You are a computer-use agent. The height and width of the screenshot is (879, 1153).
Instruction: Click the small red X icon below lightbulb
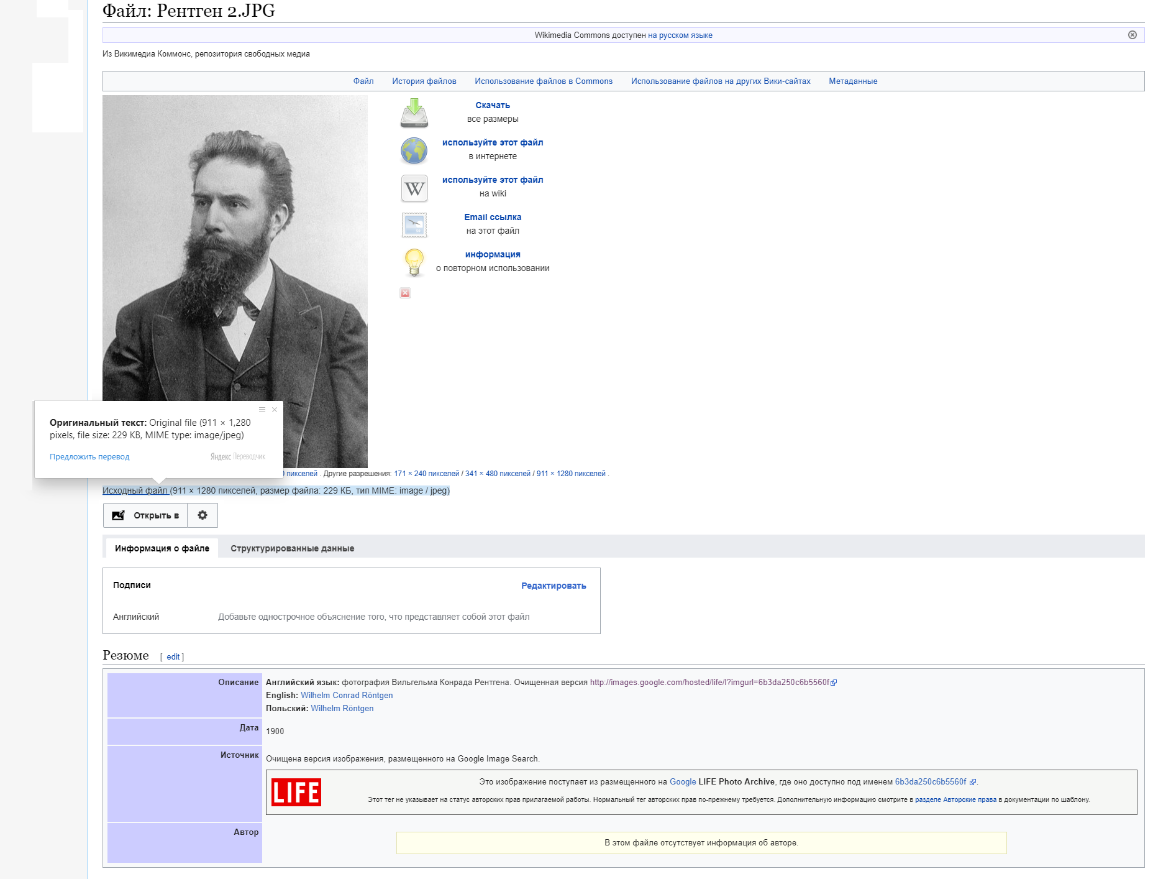405,293
